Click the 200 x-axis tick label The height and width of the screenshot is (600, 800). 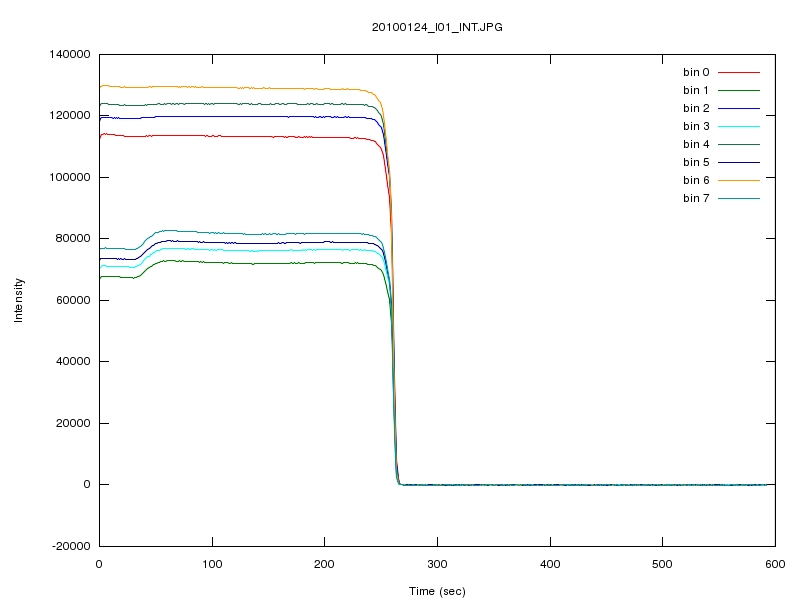[x=324, y=564]
